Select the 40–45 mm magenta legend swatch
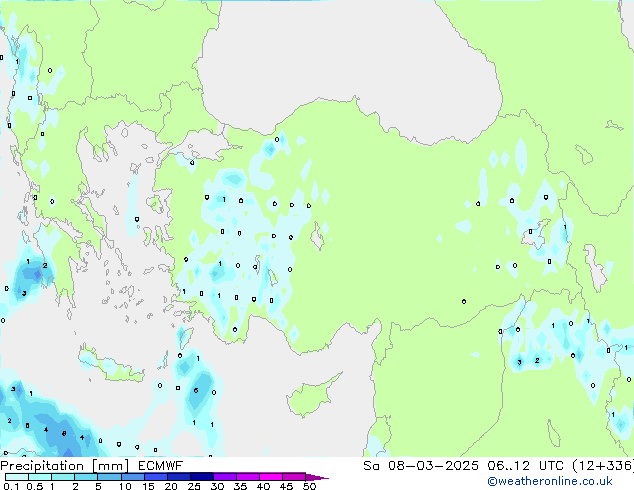 [271, 477]
